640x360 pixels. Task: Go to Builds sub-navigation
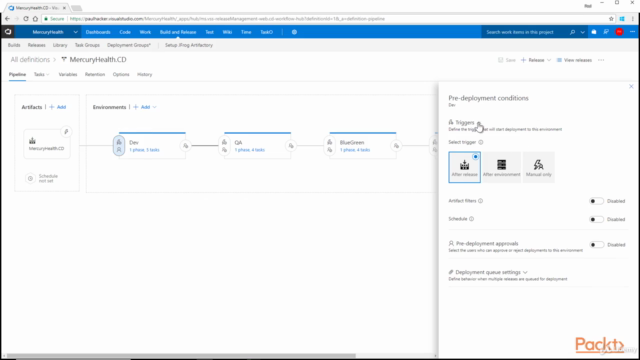14,45
